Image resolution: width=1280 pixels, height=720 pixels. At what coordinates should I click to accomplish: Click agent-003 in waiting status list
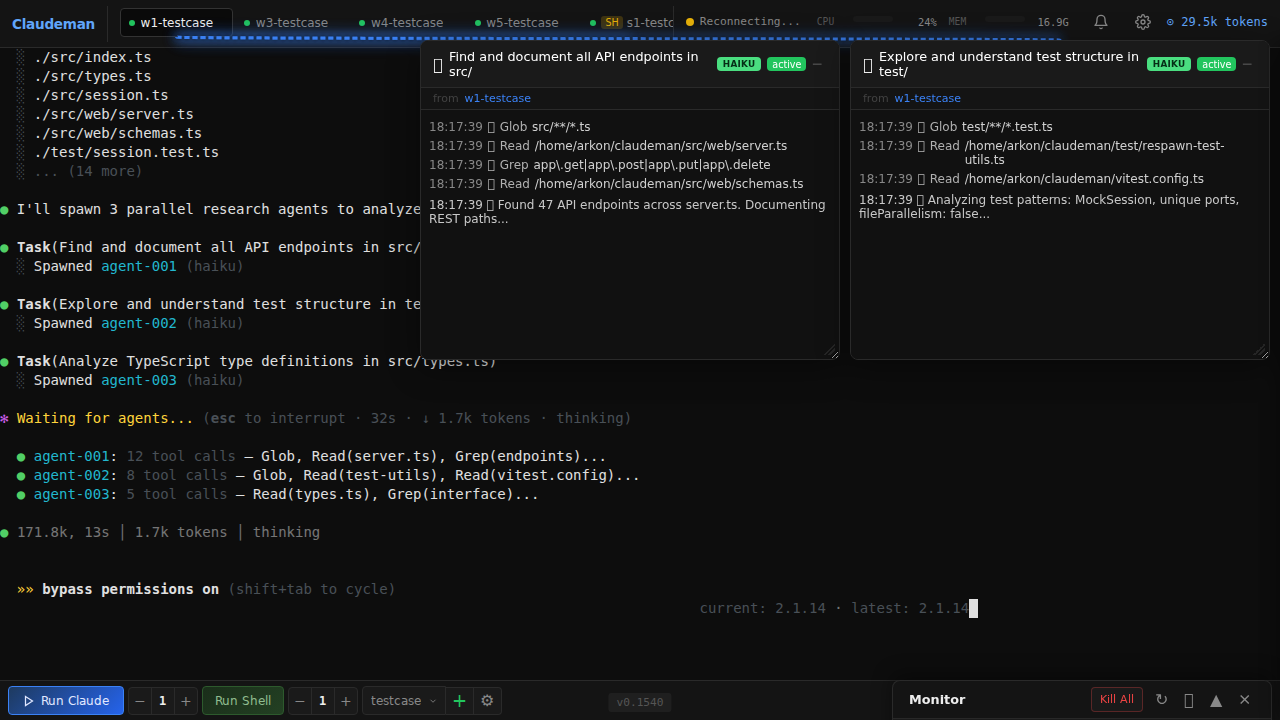tap(72, 494)
